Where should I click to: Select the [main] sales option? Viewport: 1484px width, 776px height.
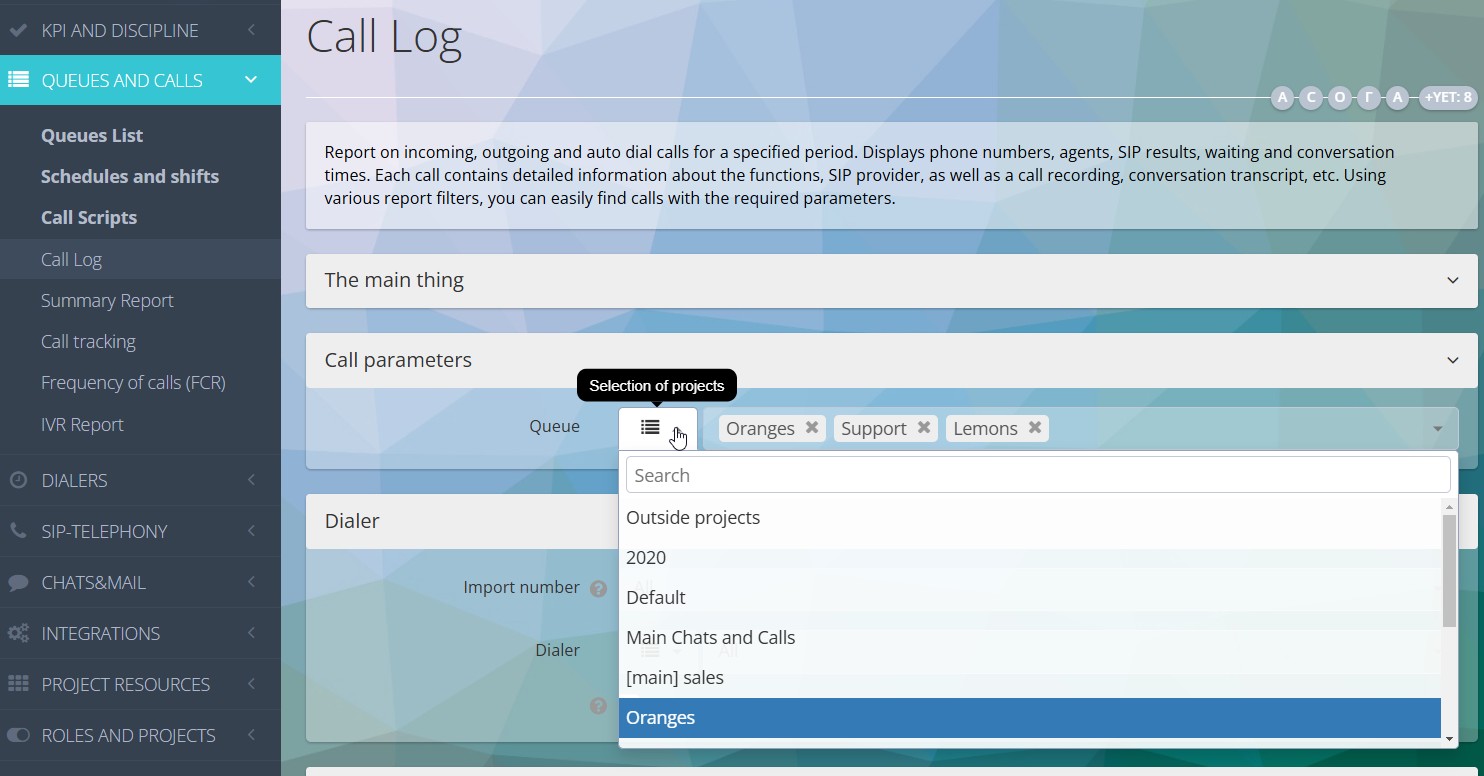click(1030, 677)
